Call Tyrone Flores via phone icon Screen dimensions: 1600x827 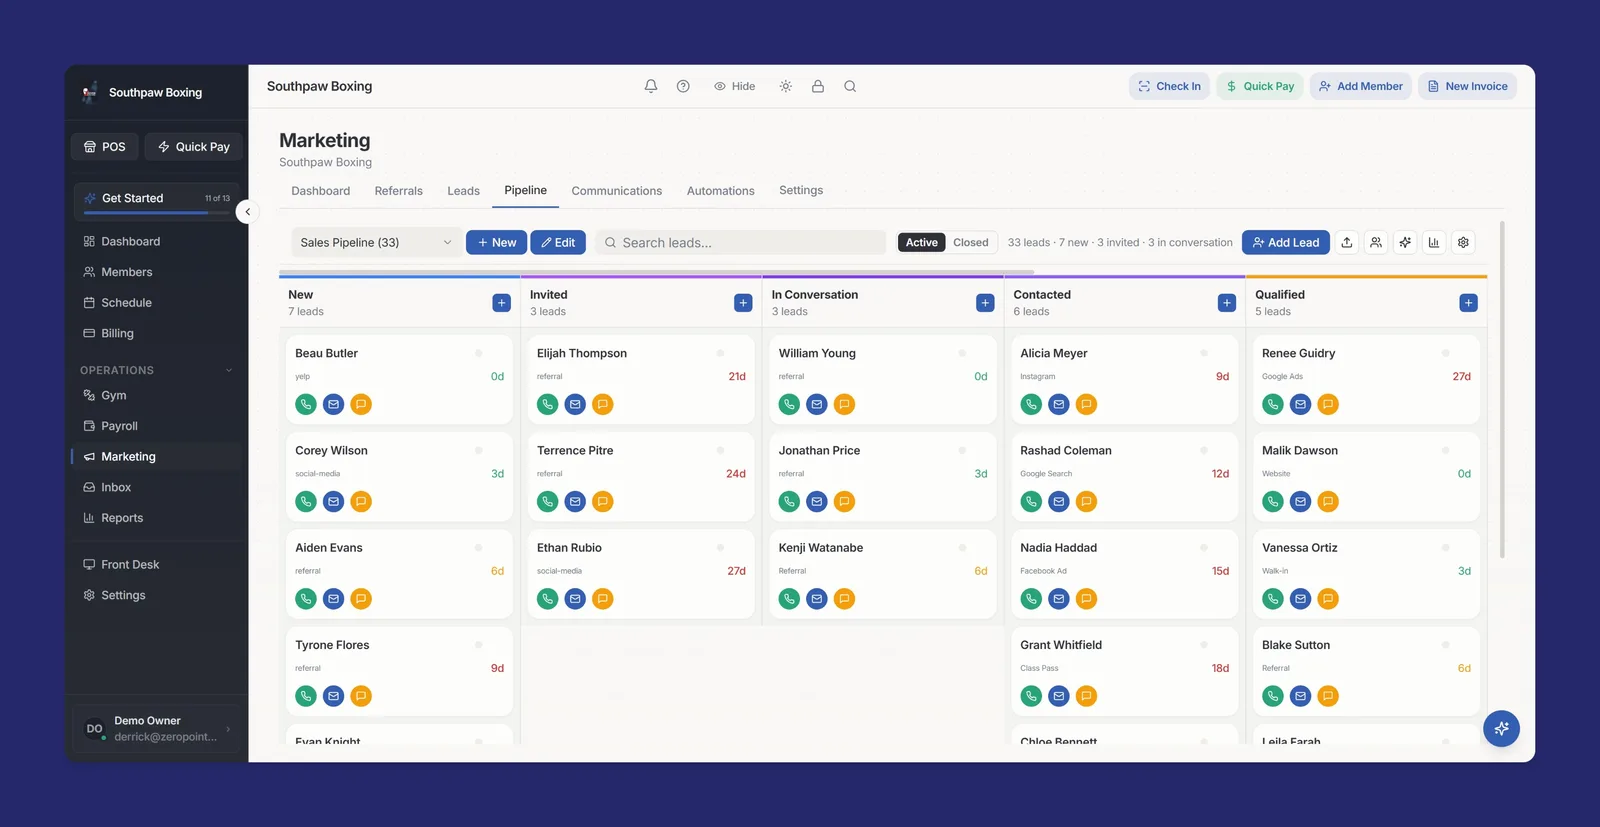click(306, 696)
